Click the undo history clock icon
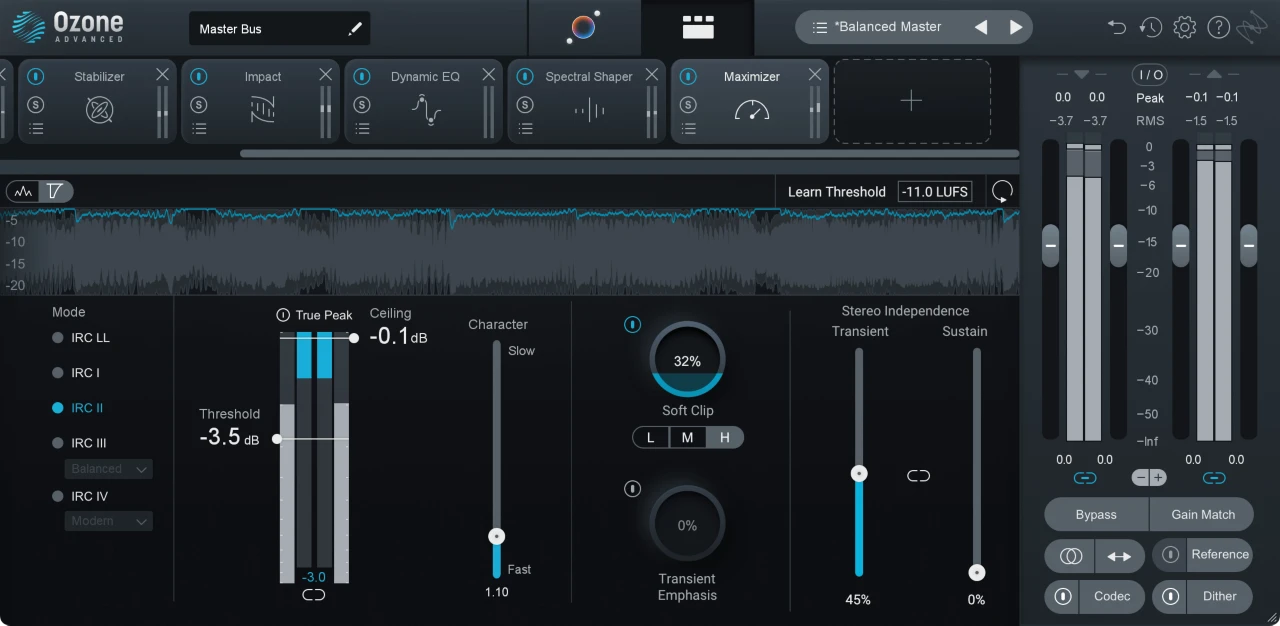This screenshot has height=626, width=1280. click(1151, 27)
